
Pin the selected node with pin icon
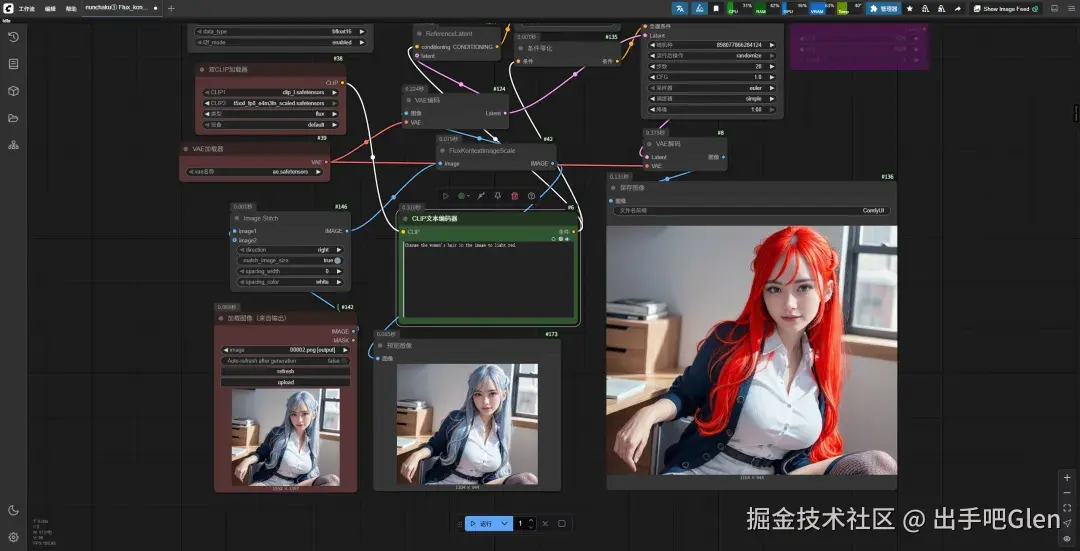(x=497, y=196)
